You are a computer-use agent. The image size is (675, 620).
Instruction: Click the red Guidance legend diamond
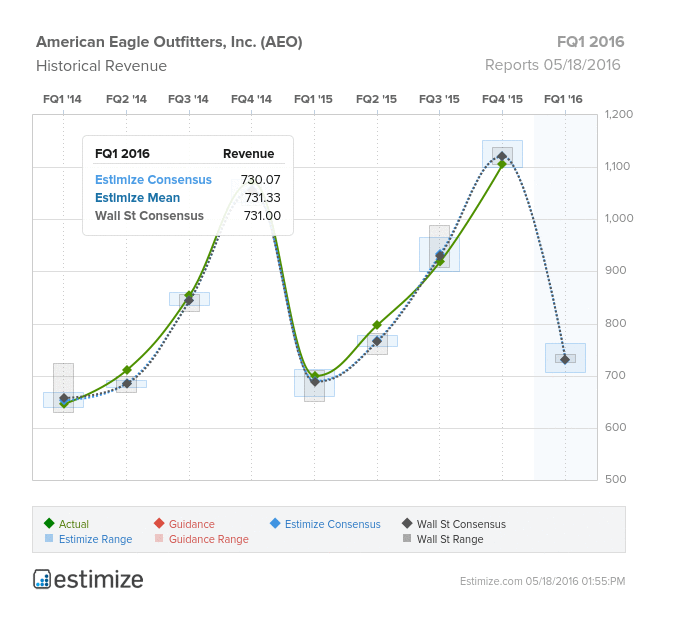[x=159, y=523]
